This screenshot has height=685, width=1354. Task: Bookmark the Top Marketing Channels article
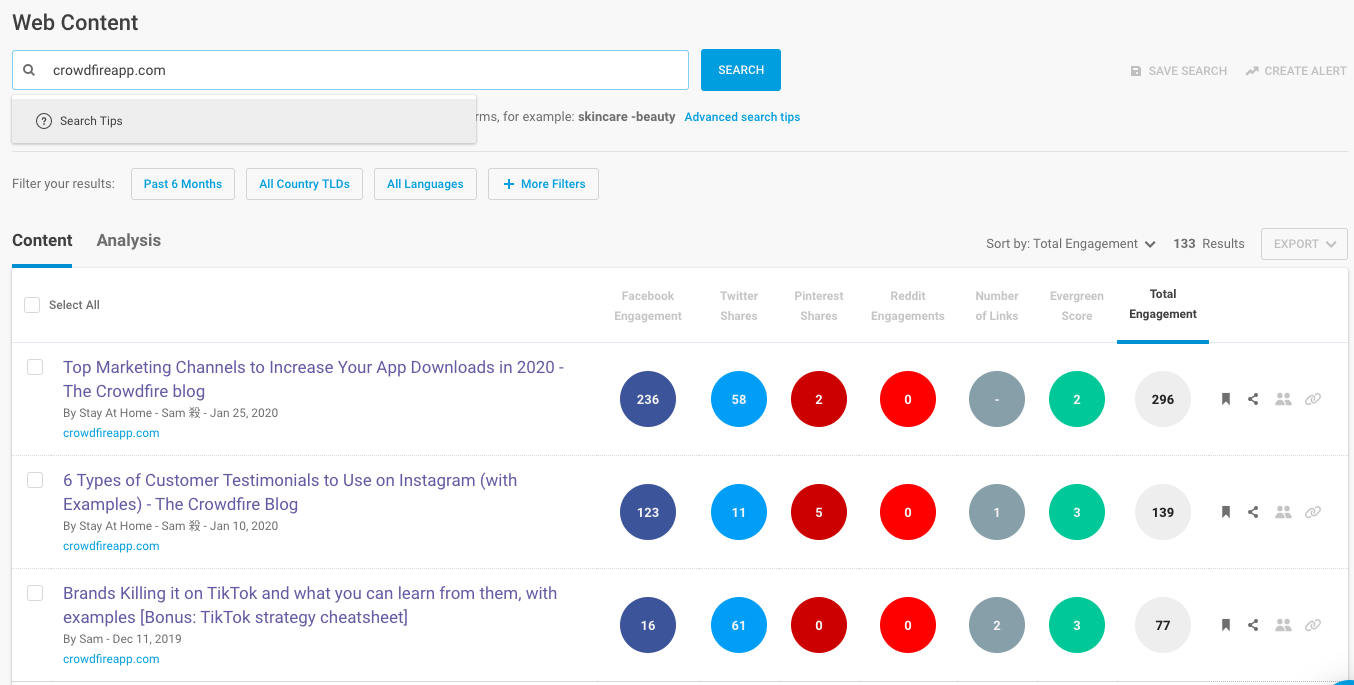(1225, 399)
